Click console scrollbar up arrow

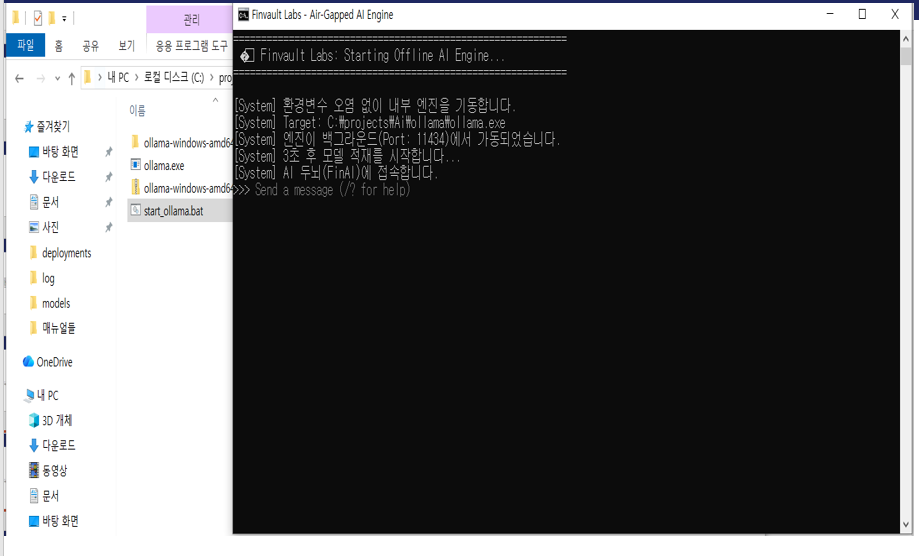pyautogui.click(x=906, y=39)
